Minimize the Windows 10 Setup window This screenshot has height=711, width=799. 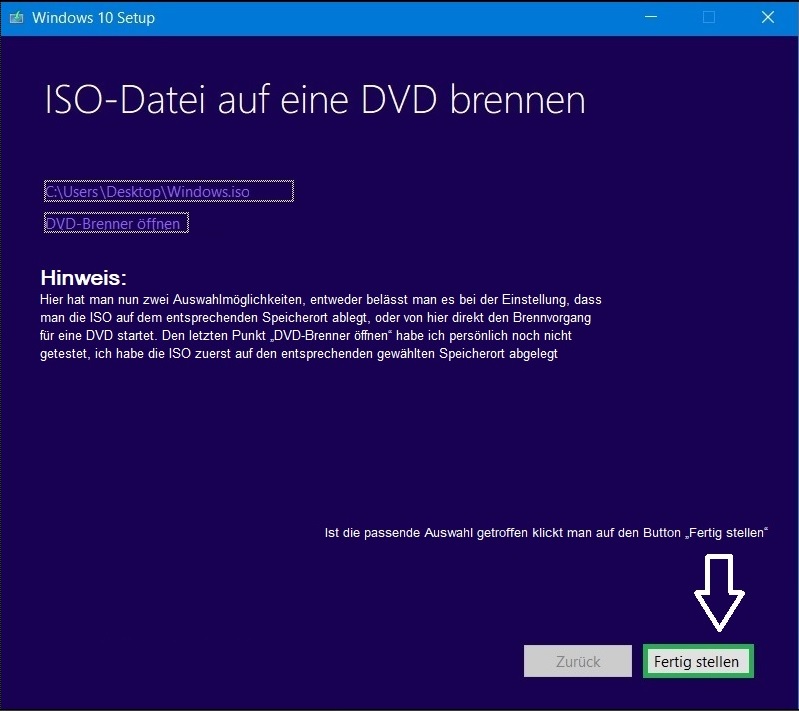(651, 17)
